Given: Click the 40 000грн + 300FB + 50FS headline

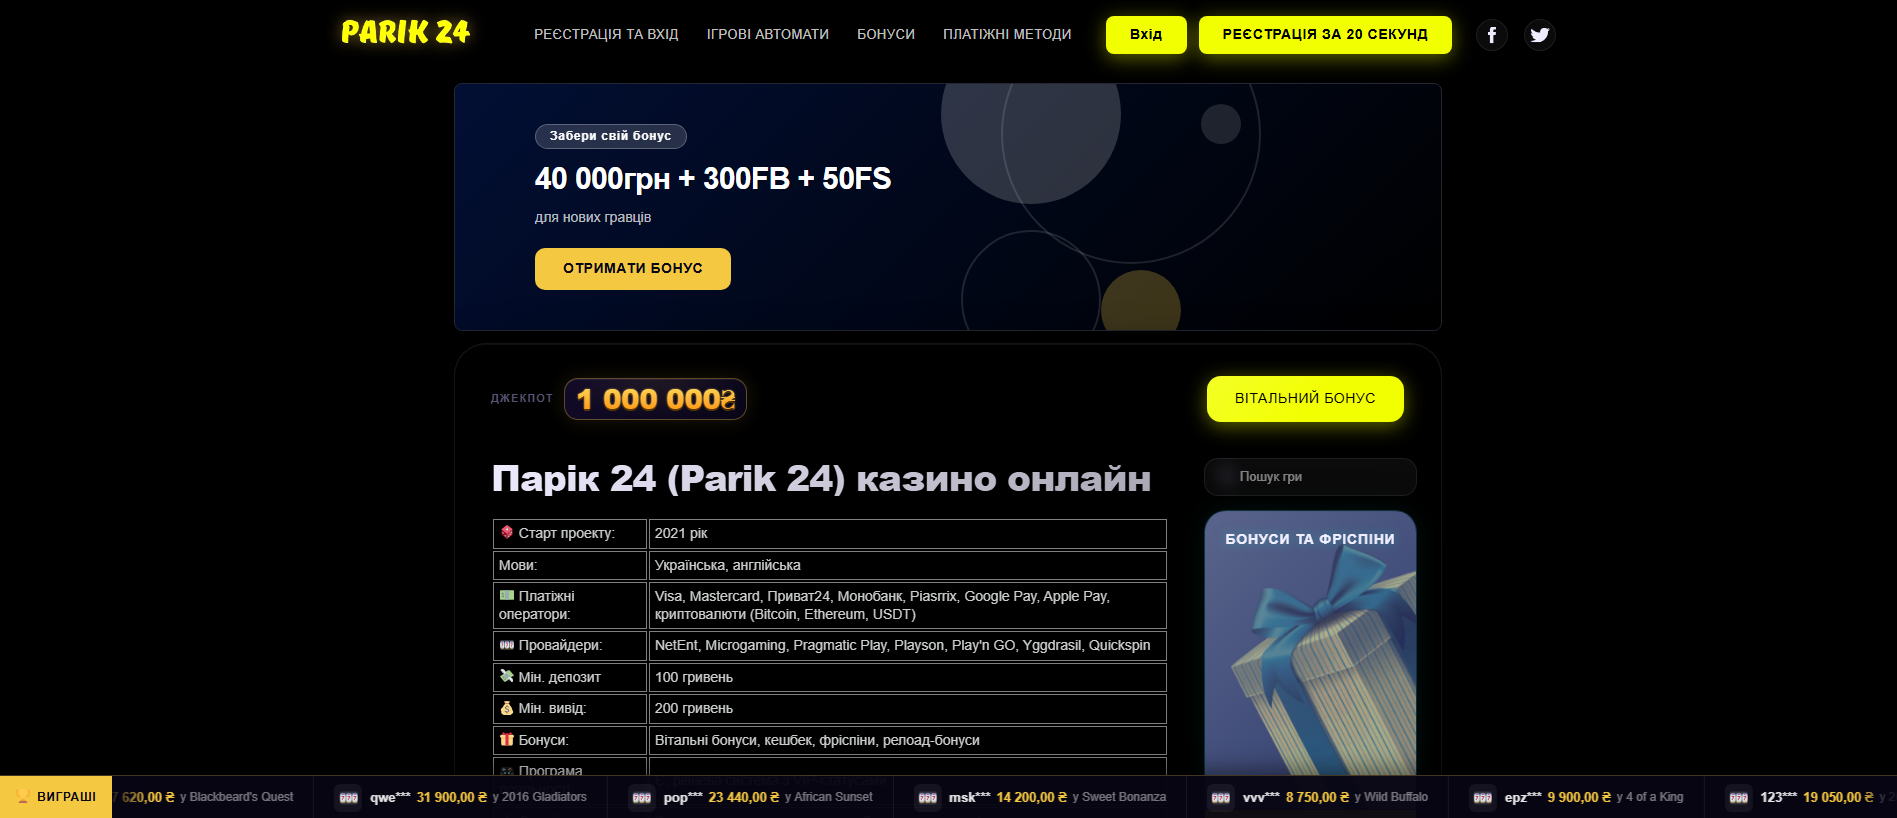Looking at the screenshot, I should pos(713,179).
